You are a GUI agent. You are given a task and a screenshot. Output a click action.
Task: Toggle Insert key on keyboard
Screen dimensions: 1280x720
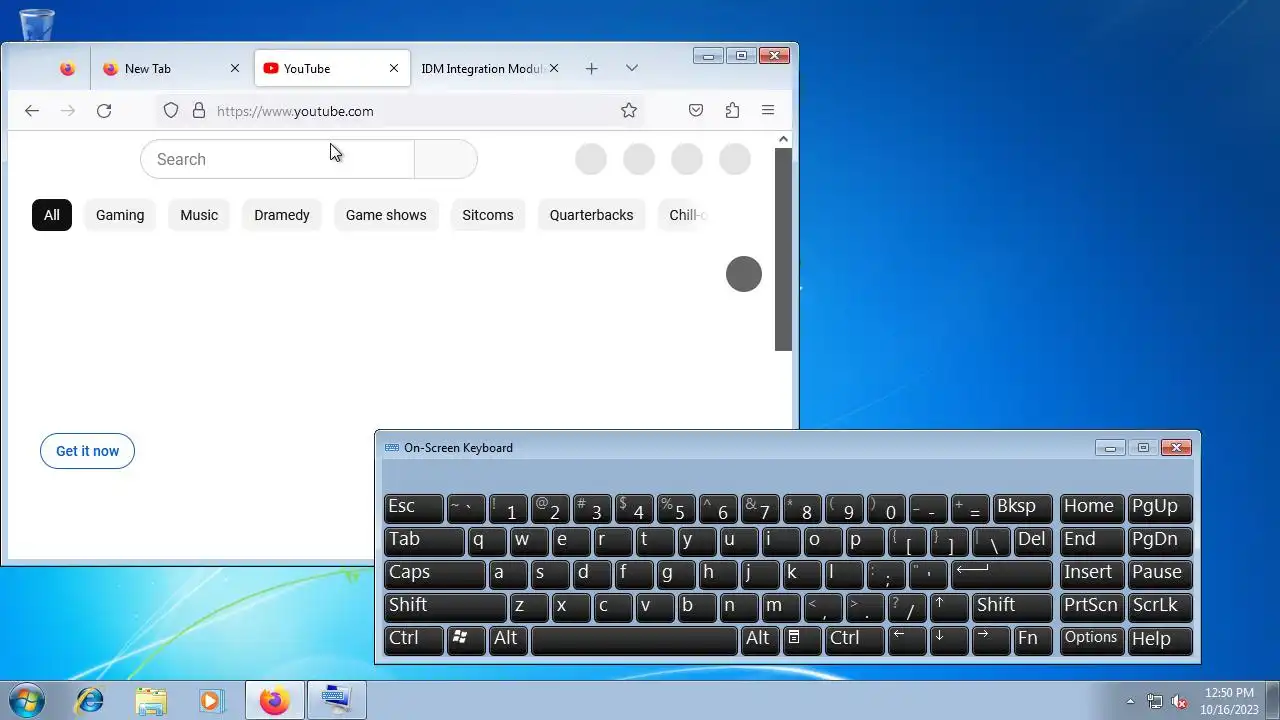[x=1092, y=574]
